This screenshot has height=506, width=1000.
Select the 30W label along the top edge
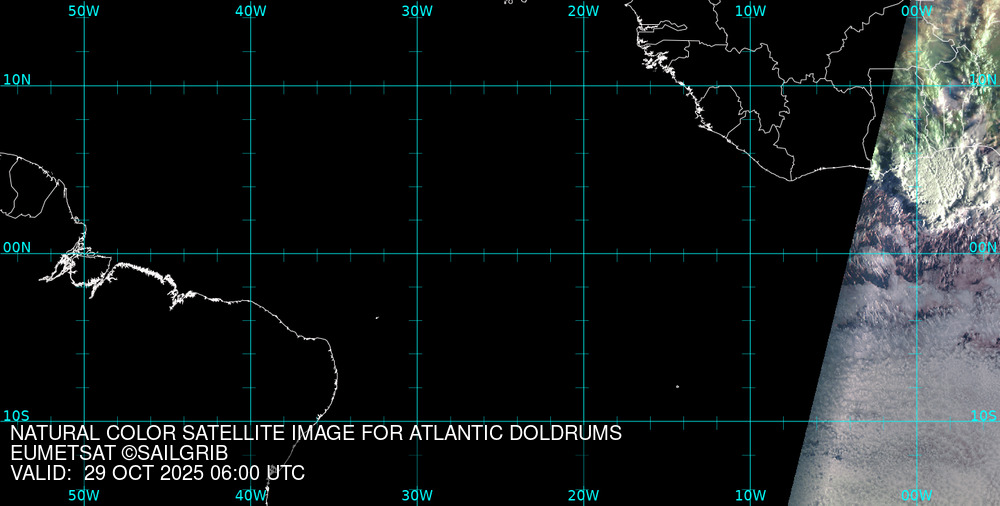tap(417, 11)
